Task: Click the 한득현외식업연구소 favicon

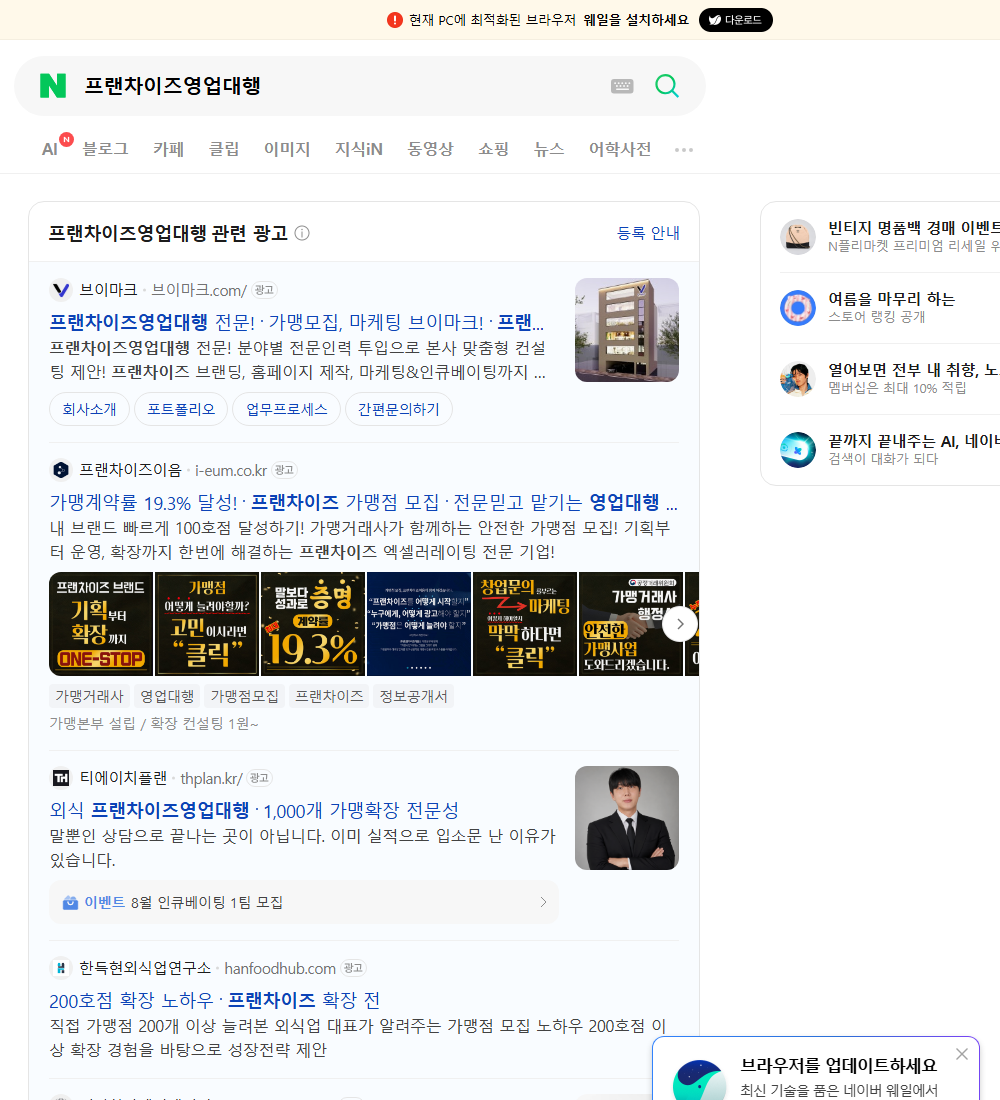Action: 61,968
